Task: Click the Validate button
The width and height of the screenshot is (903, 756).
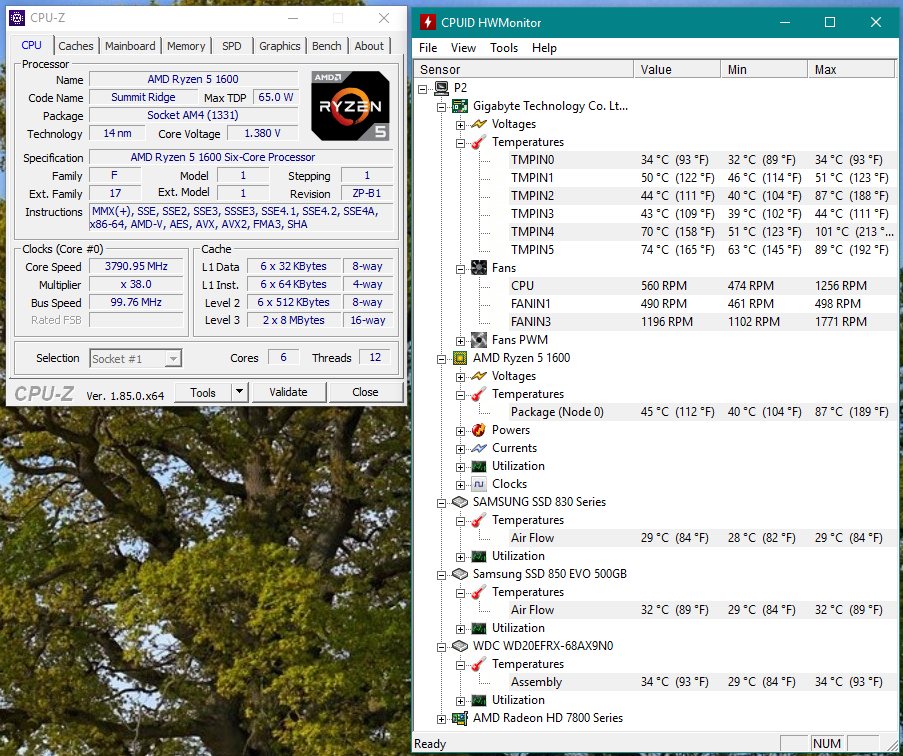Action: [x=288, y=392]
